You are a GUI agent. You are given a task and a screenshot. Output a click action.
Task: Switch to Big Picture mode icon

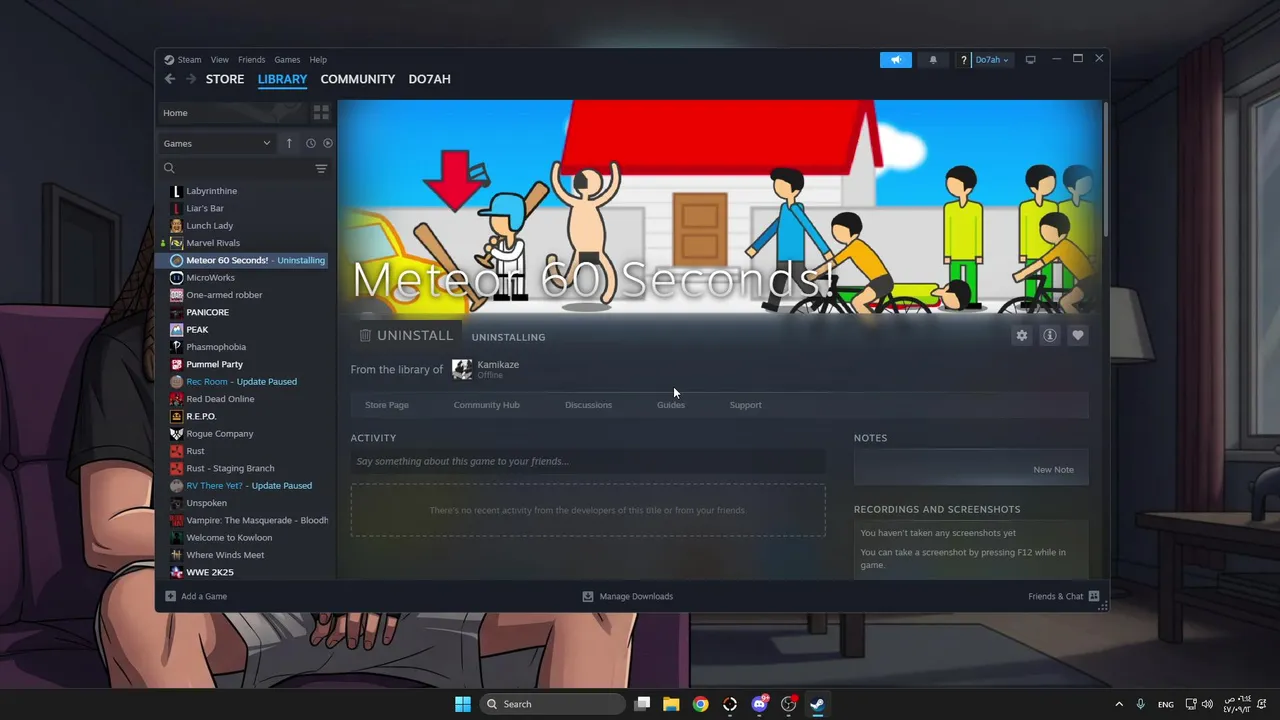[x=1030, y=60]
